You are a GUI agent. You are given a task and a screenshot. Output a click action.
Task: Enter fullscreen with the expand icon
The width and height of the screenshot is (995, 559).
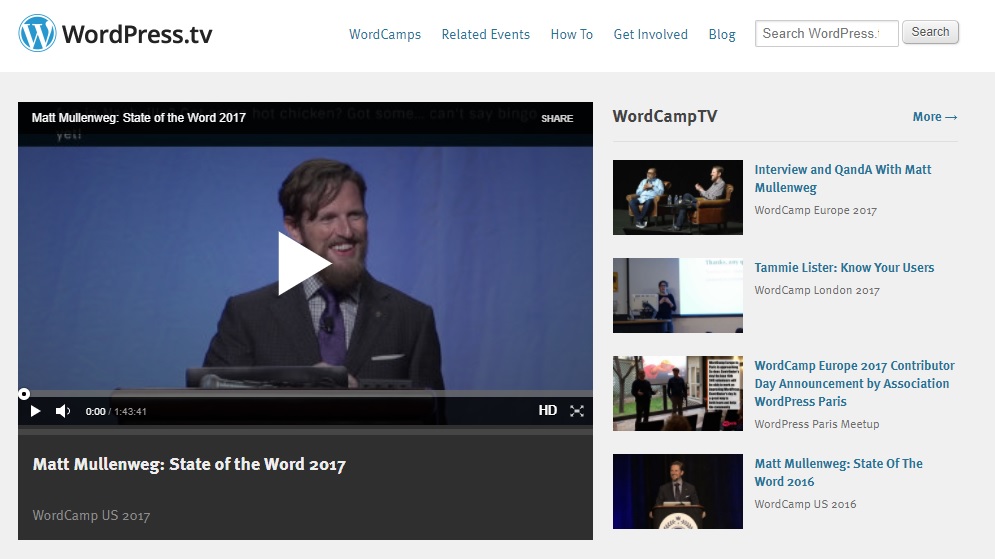pyautogui.click(x=577, y=411)
